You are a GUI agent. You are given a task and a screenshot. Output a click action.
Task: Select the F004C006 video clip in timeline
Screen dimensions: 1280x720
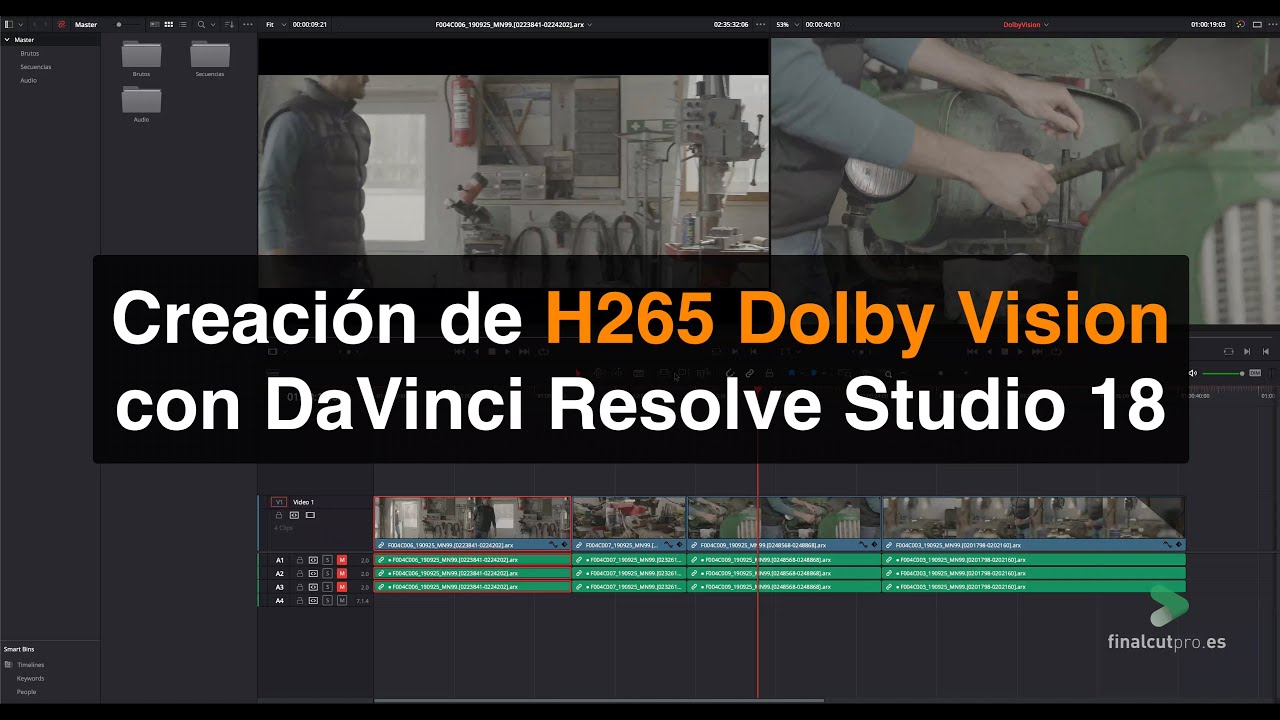(x=472, y=524)
